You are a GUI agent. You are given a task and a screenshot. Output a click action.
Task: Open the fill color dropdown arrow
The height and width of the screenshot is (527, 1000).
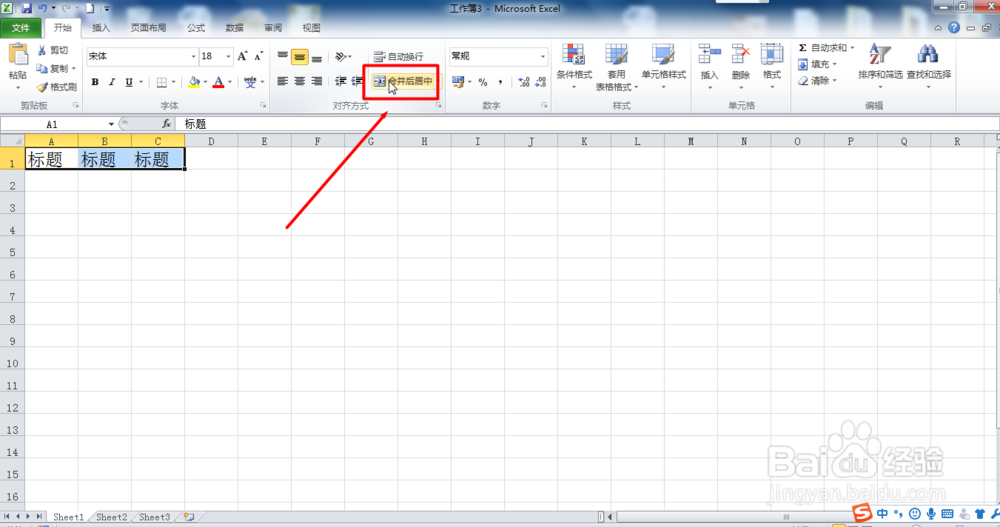[205, 82]
